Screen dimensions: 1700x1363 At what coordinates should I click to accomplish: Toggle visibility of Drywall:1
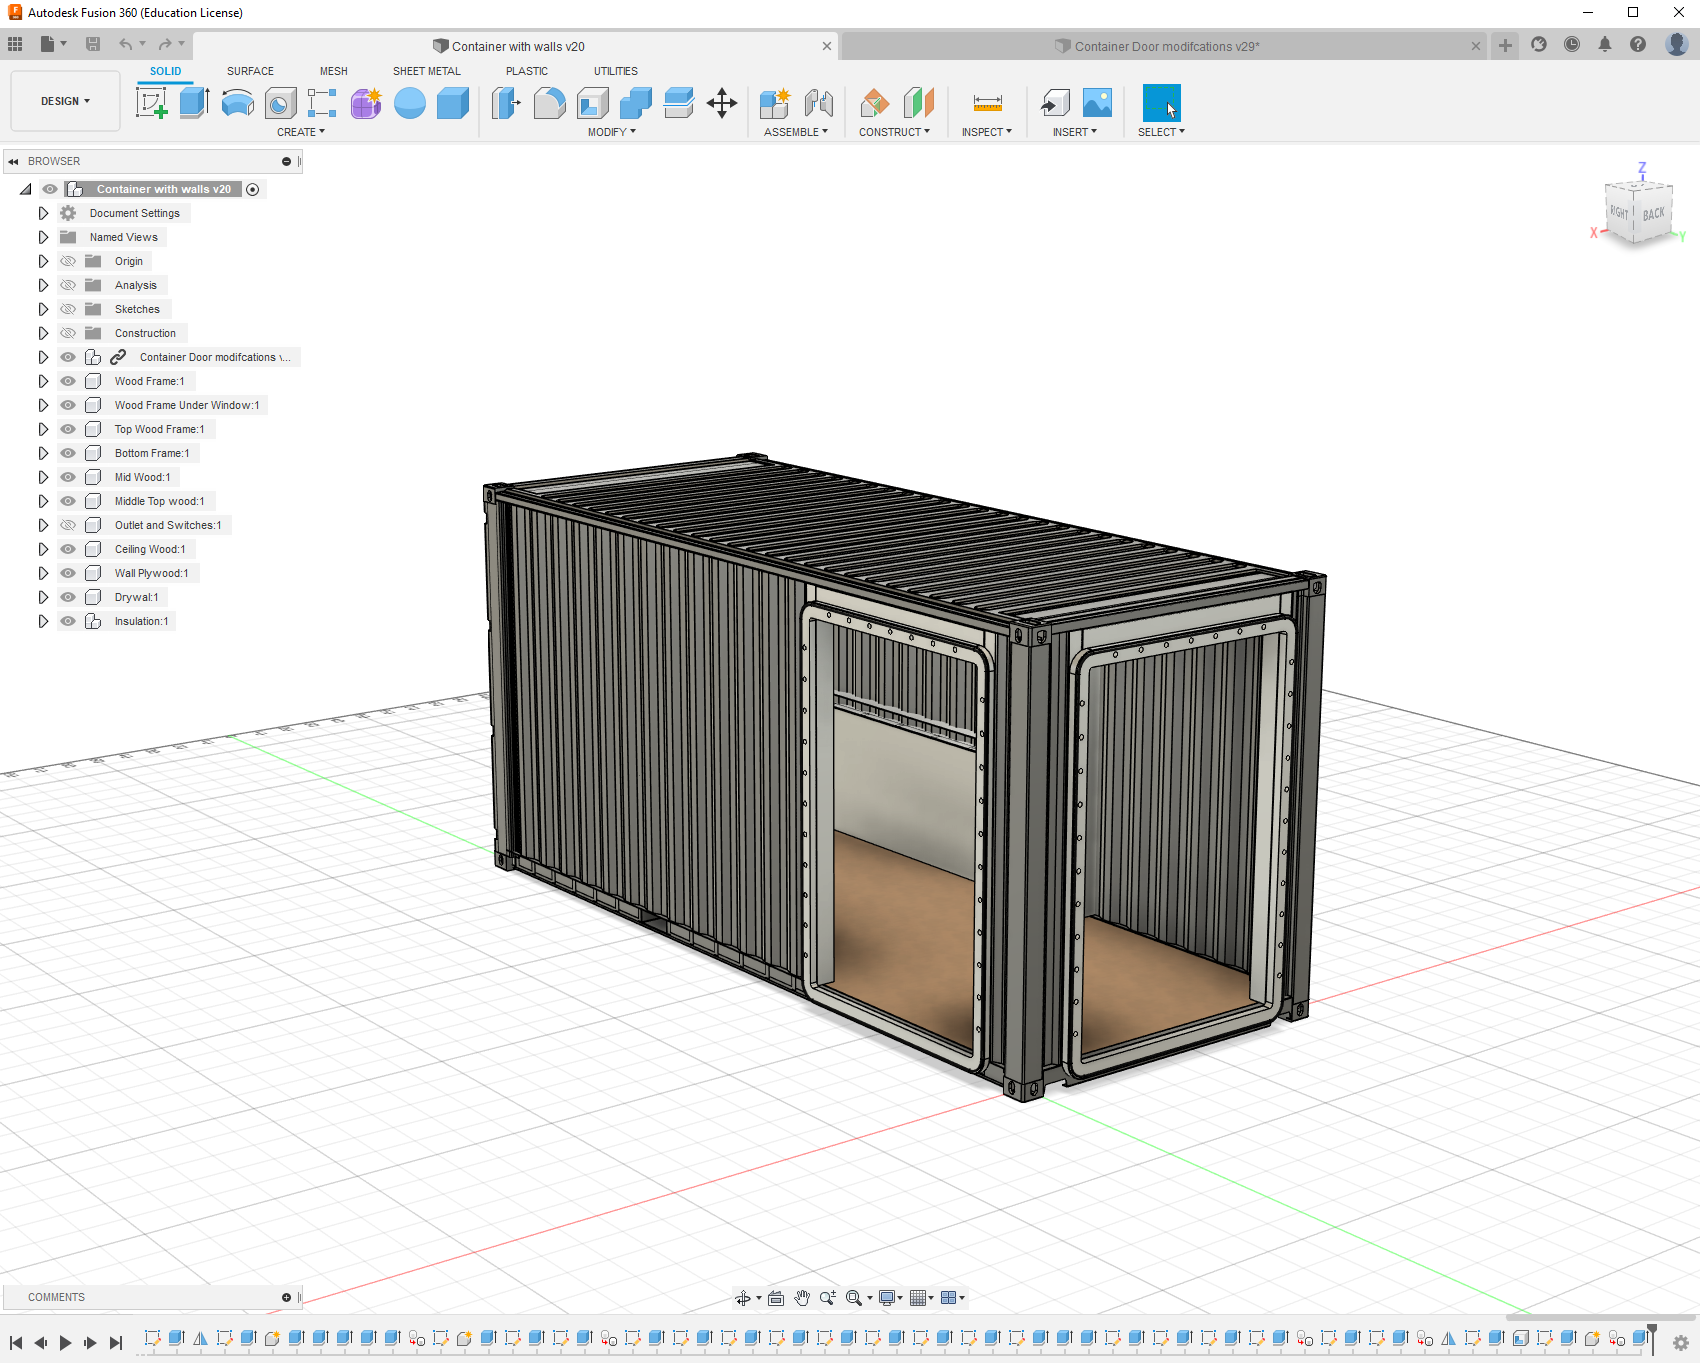point(67,597)
